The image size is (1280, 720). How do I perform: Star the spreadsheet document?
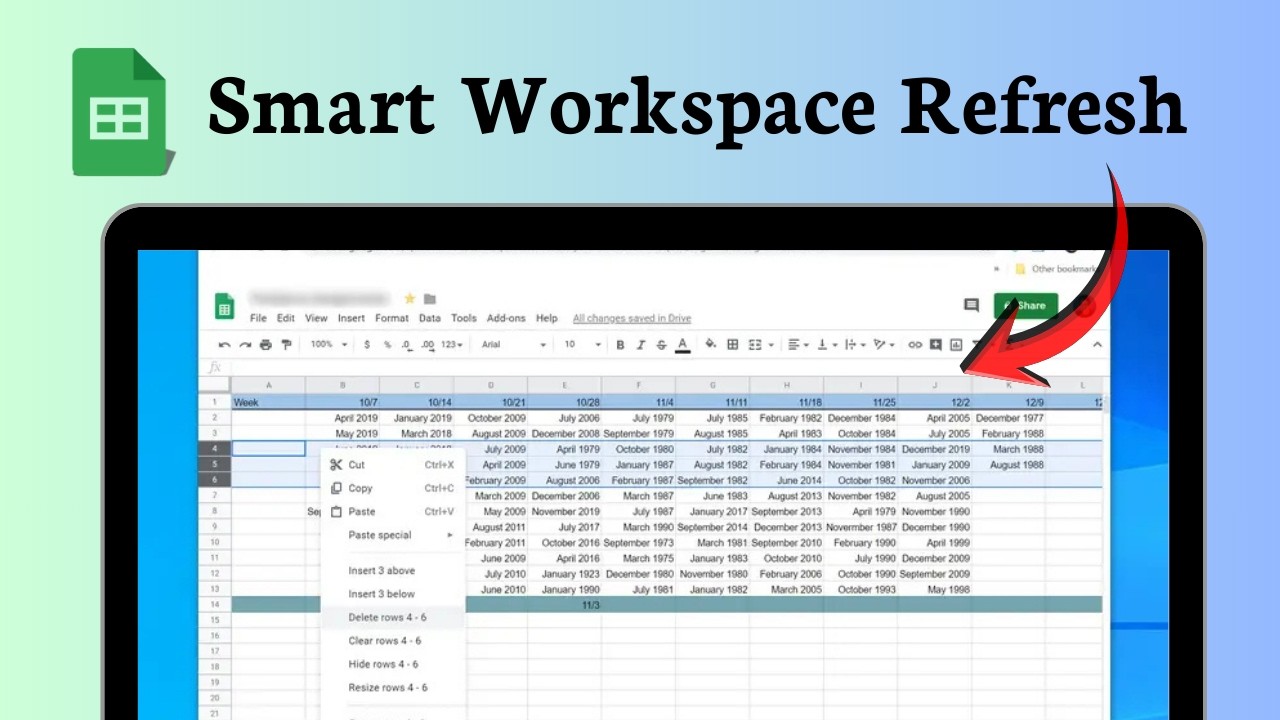409,299
